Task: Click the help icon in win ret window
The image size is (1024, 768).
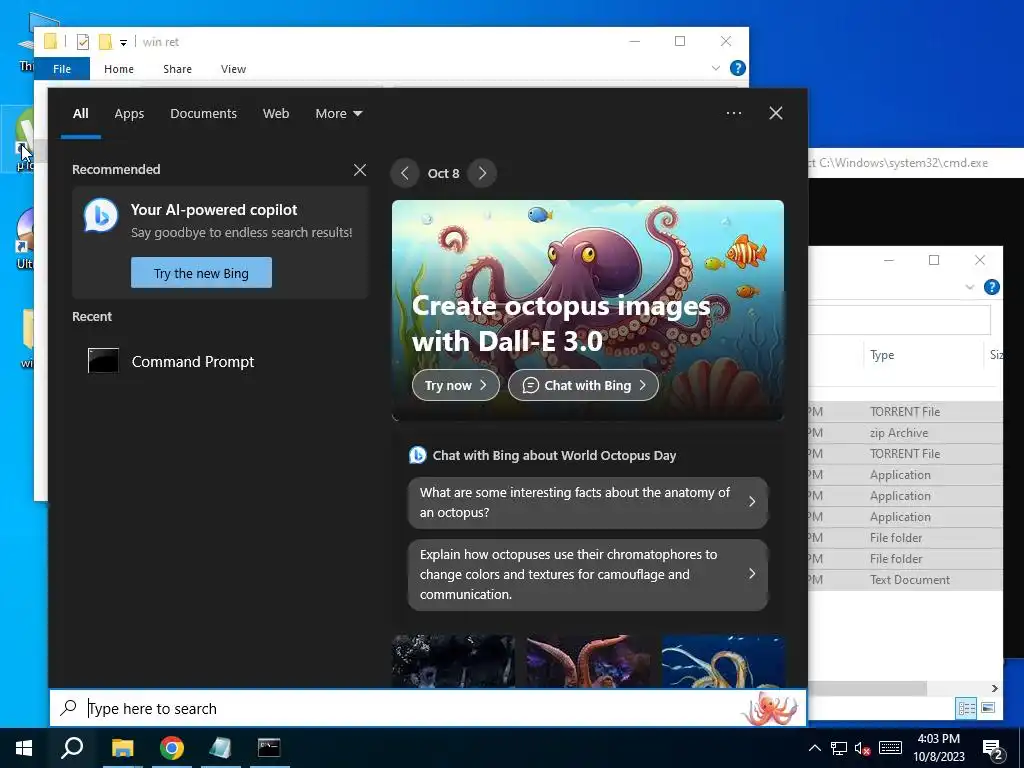Action: pos(737,68)
